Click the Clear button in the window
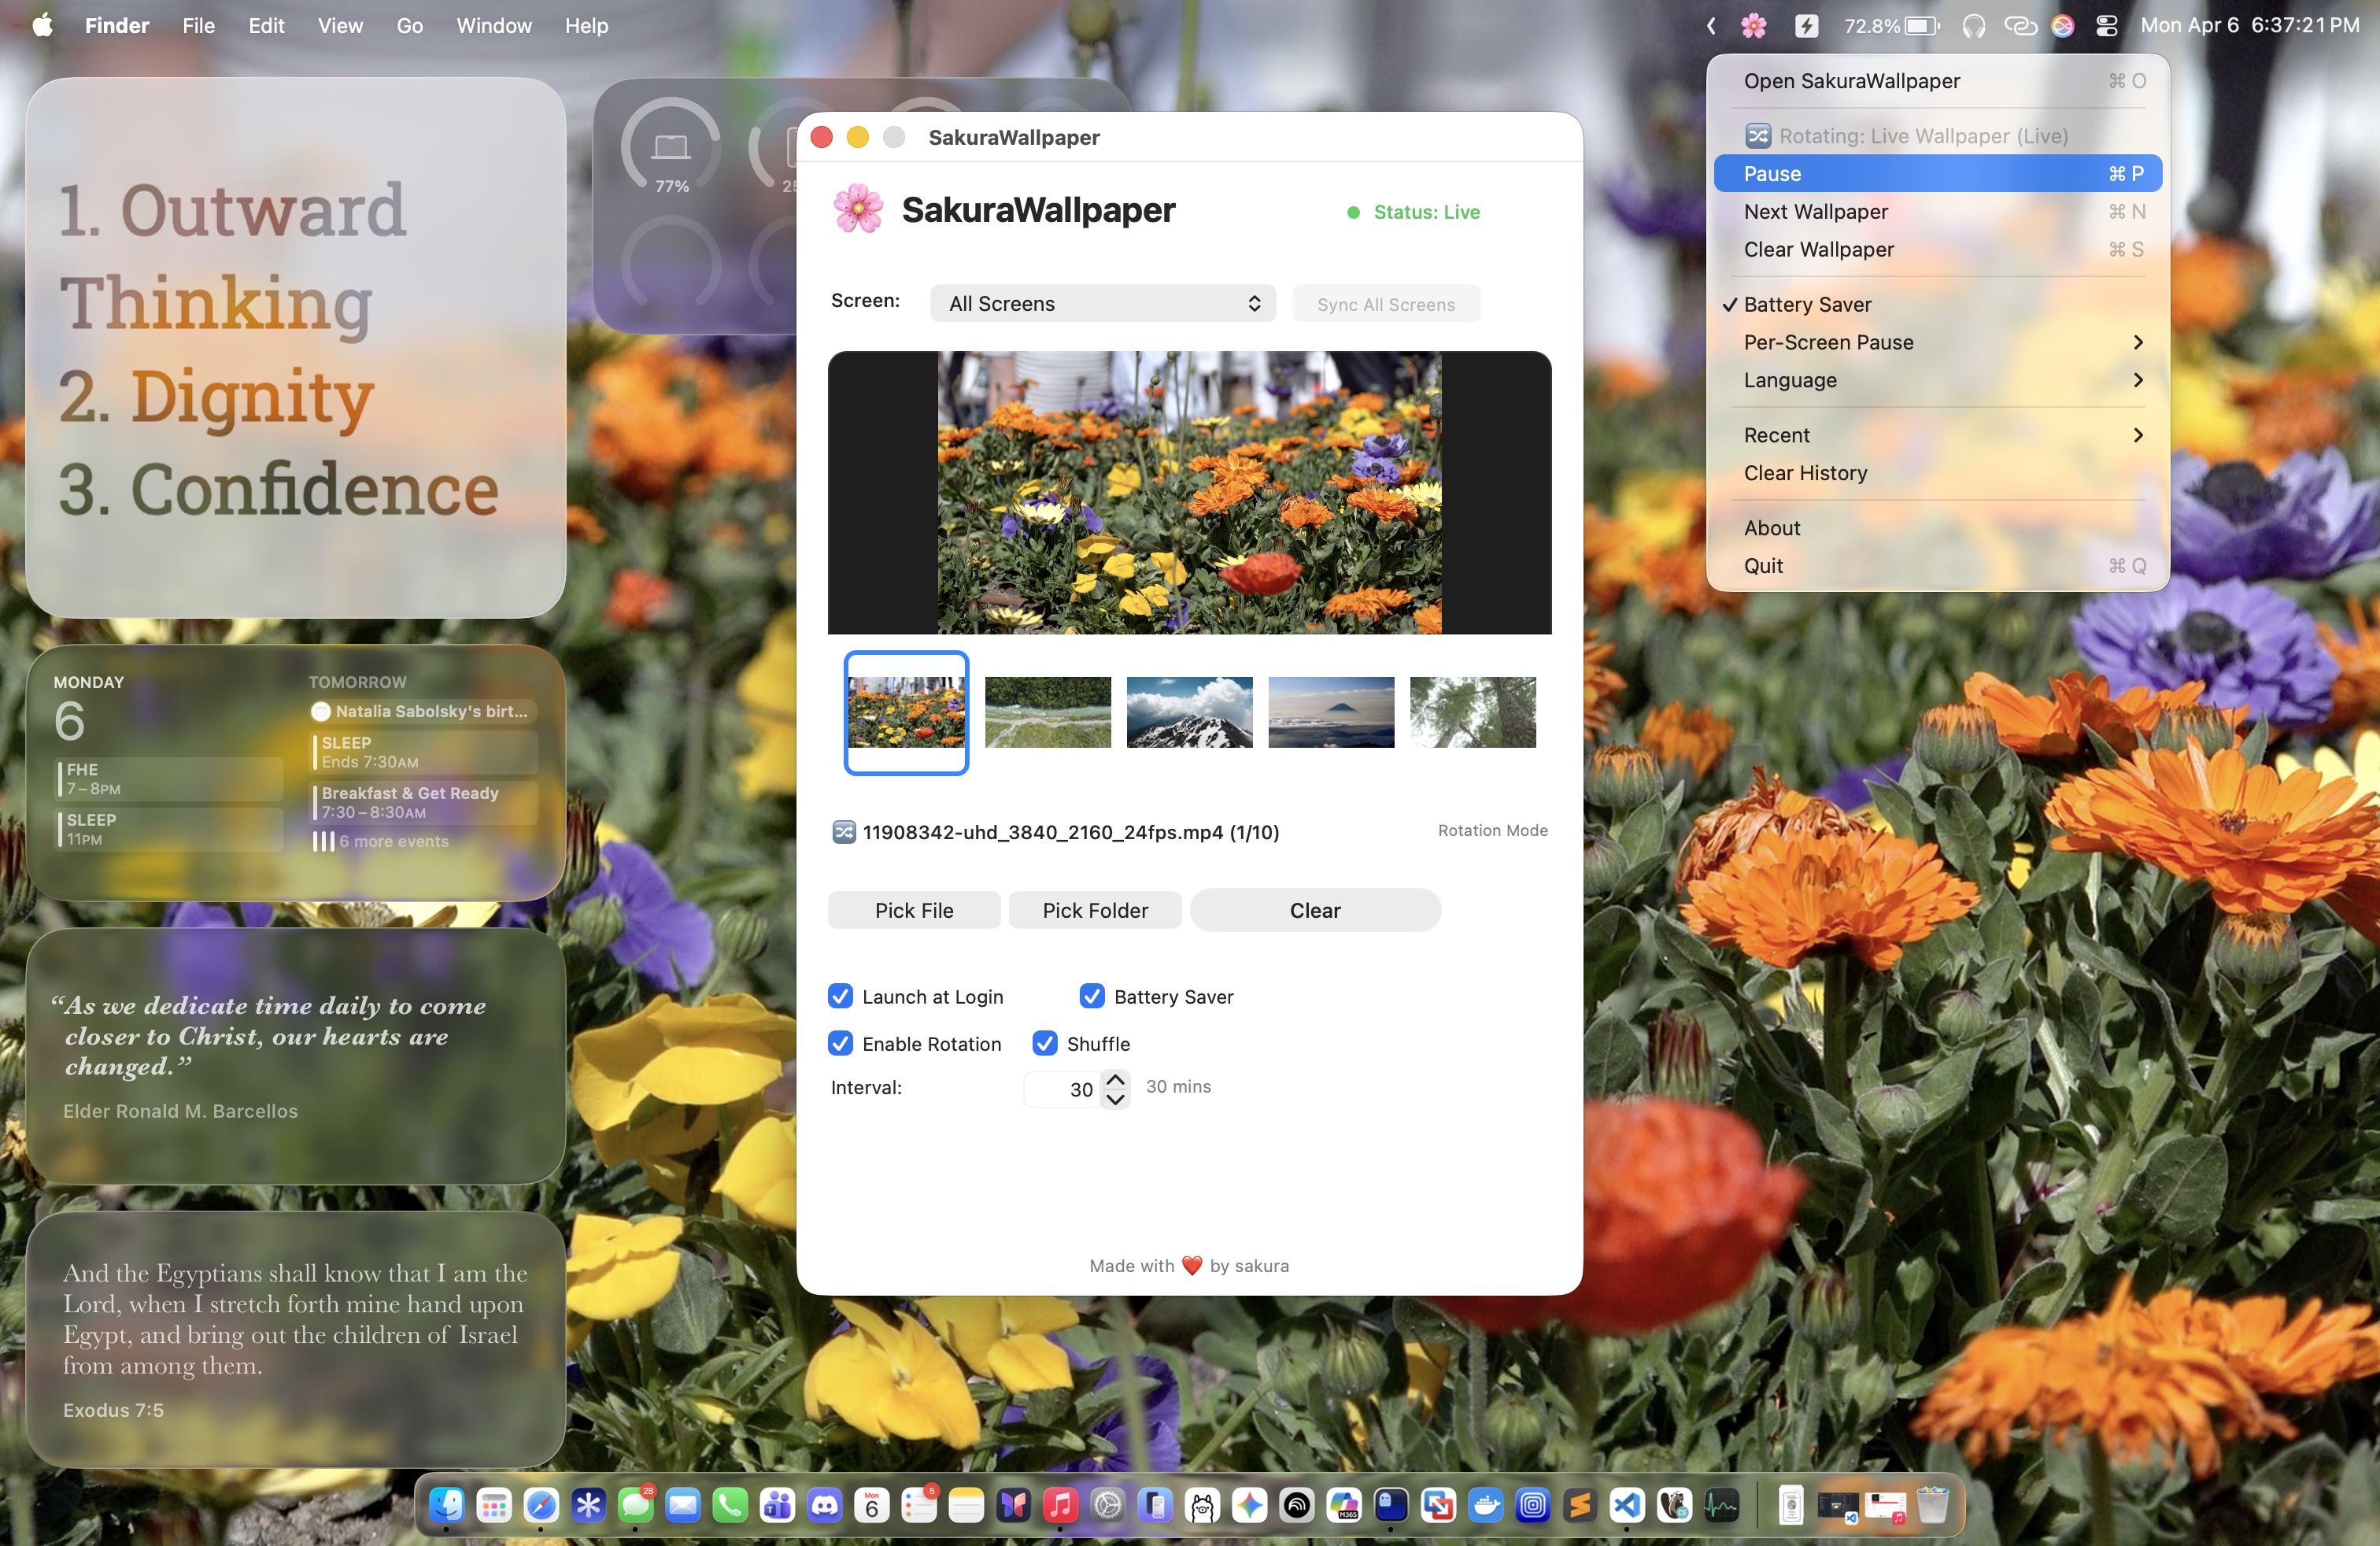 [x=1315, y=910]
